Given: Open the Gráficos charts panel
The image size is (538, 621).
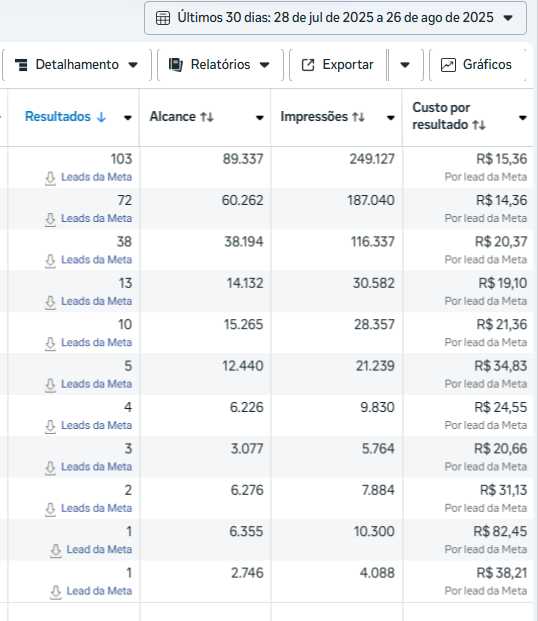Looking at the screenshot, I should 477,65.
